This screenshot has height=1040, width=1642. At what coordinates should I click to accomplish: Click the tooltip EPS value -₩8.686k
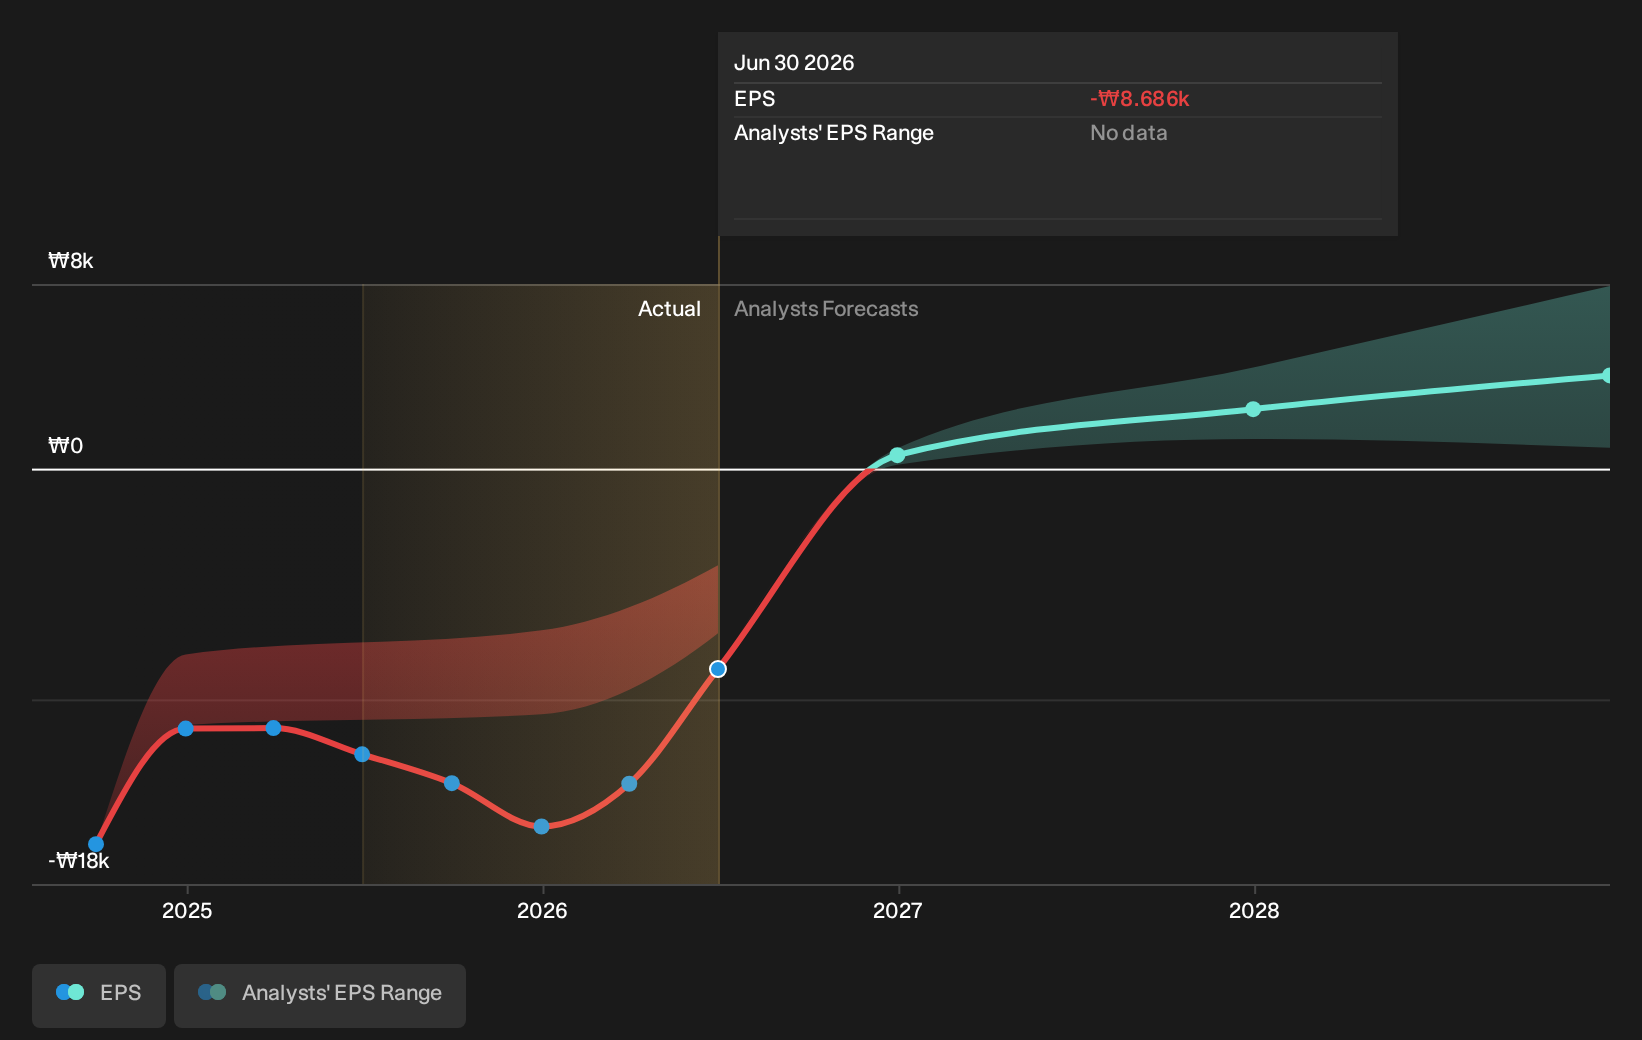click(x=1140, y=99)
